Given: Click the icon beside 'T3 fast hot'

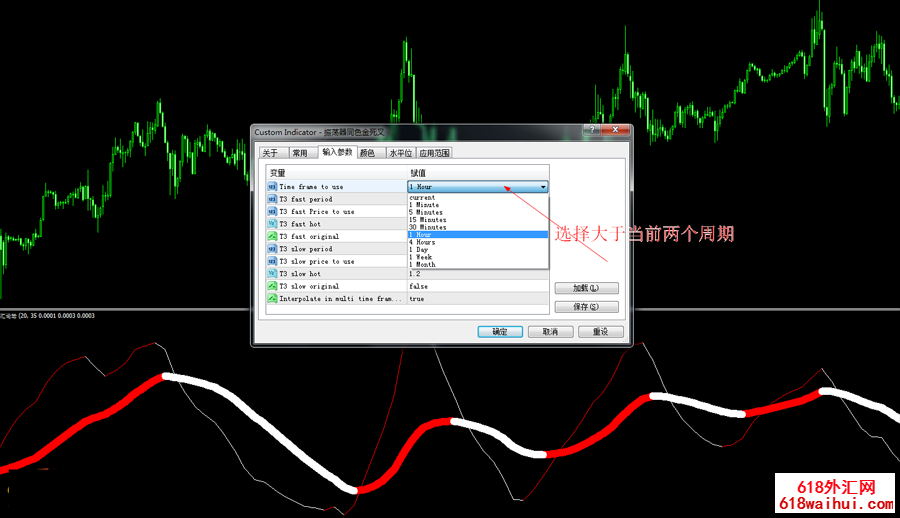Looking at the screenshot, I should tap(272, 224).
